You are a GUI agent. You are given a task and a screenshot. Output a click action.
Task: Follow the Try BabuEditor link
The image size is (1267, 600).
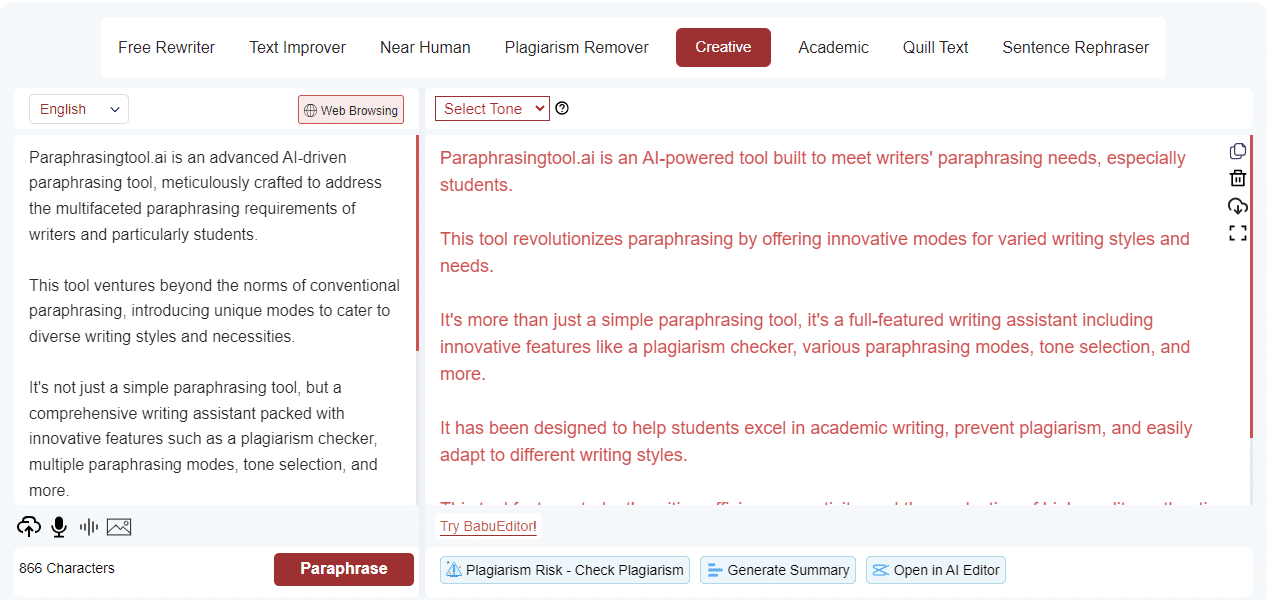488,526
